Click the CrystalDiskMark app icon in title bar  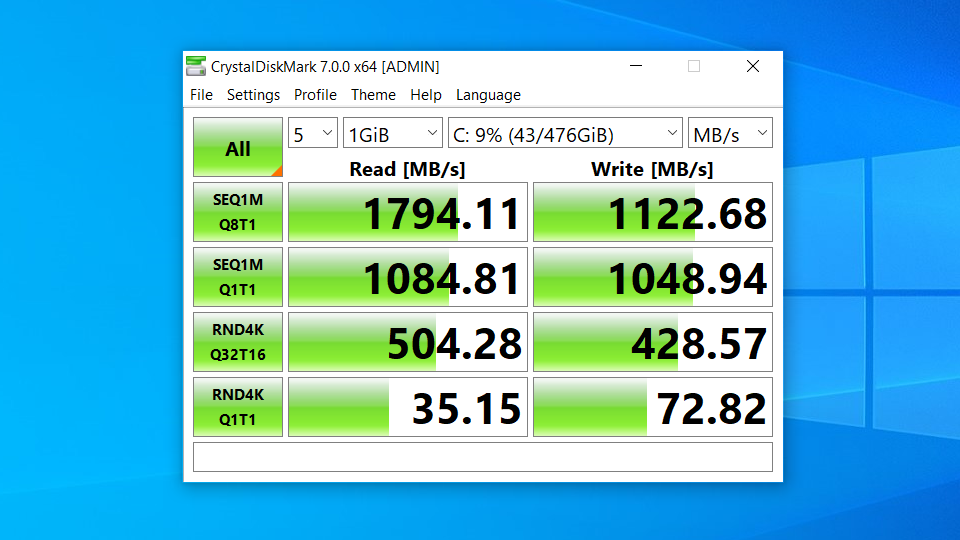196,66
